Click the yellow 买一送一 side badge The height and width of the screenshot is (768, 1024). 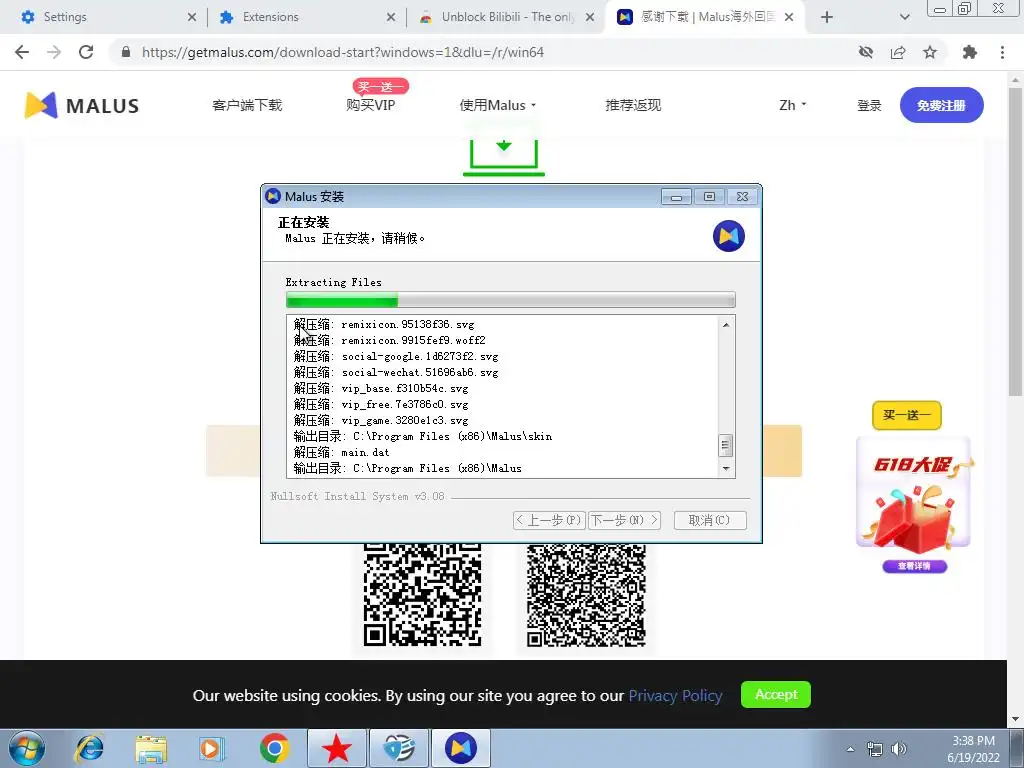pos(906,415)
